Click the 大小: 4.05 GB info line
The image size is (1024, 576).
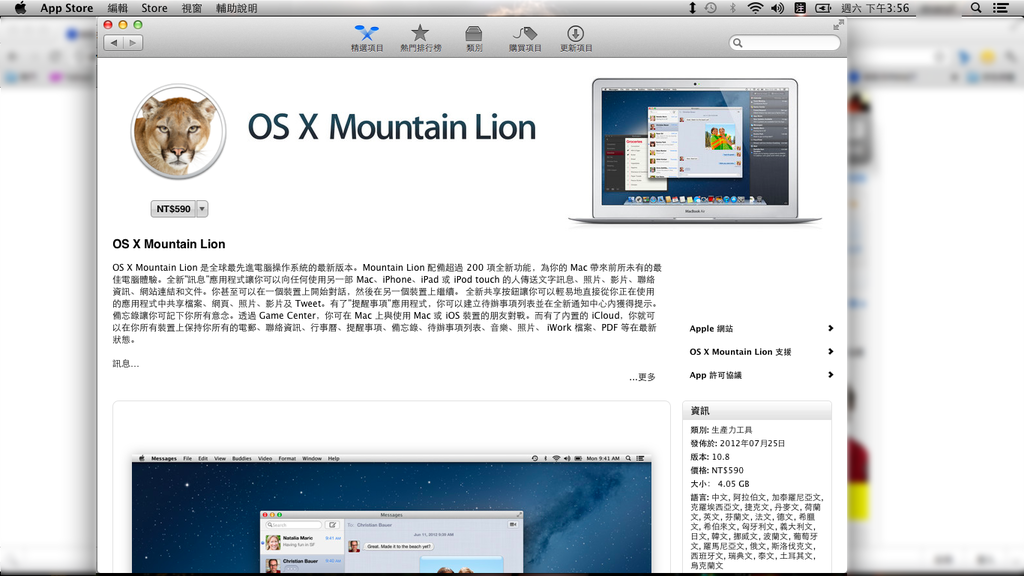[720, 484]
